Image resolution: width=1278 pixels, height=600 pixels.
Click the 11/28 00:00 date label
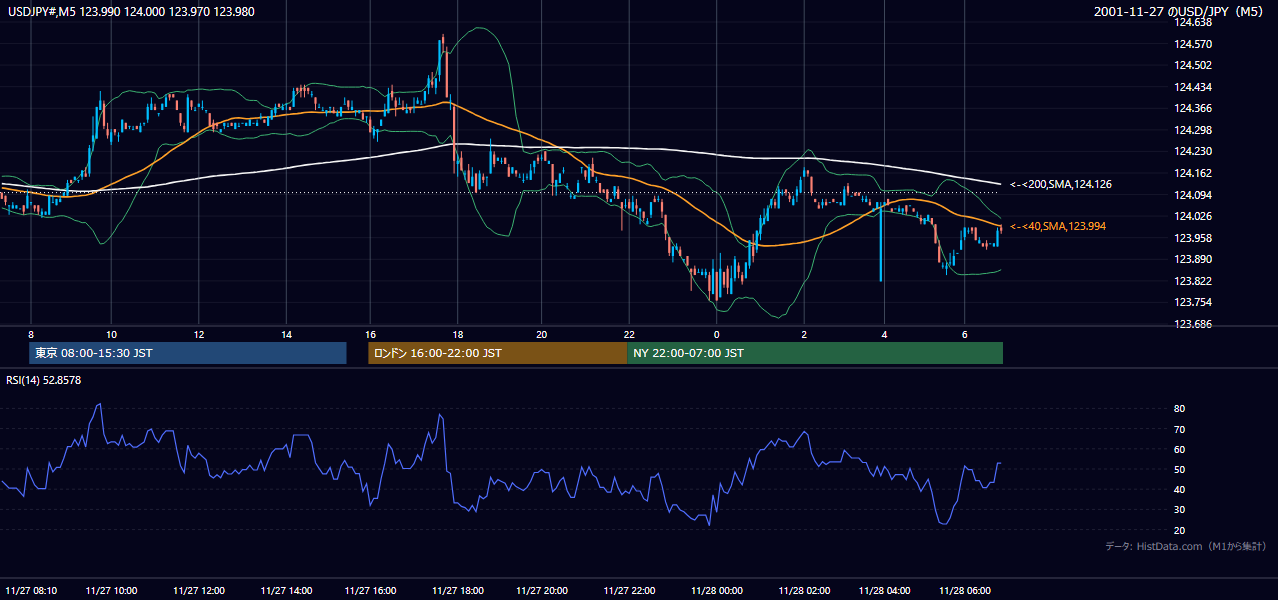(x=716, y=590)
